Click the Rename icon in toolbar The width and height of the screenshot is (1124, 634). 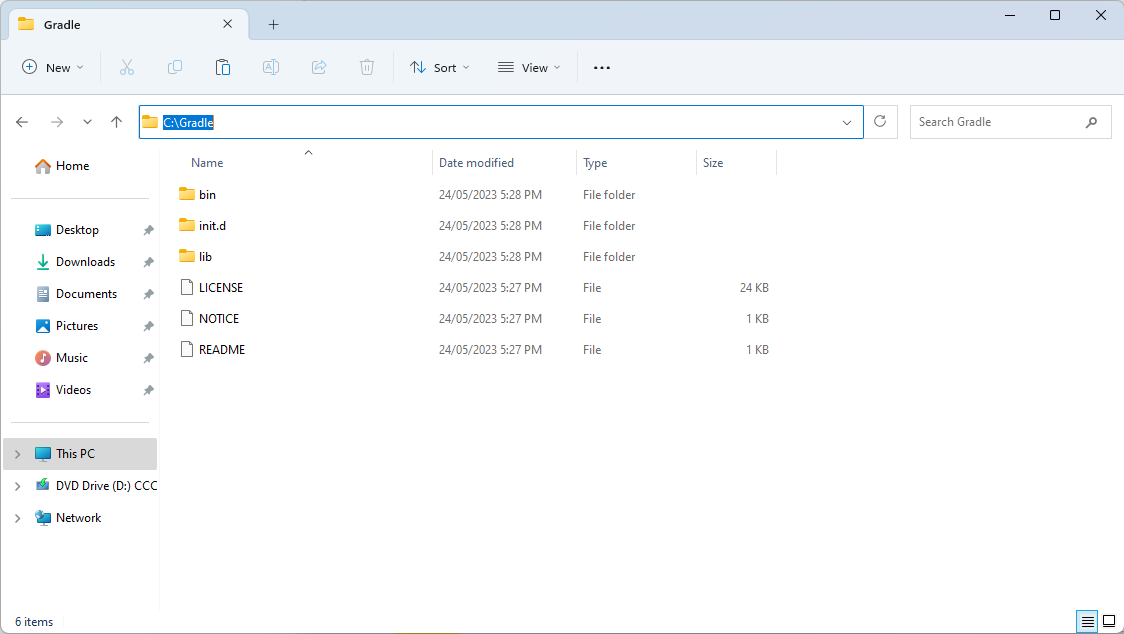pos(271,67)
